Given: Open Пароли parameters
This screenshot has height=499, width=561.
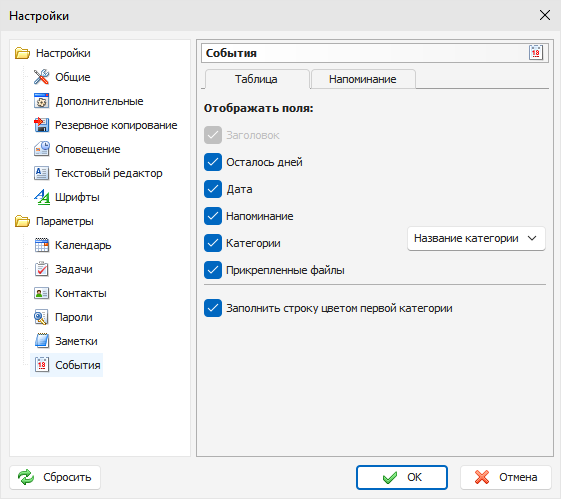Looking at the screenshot, I should coord(74,317).
